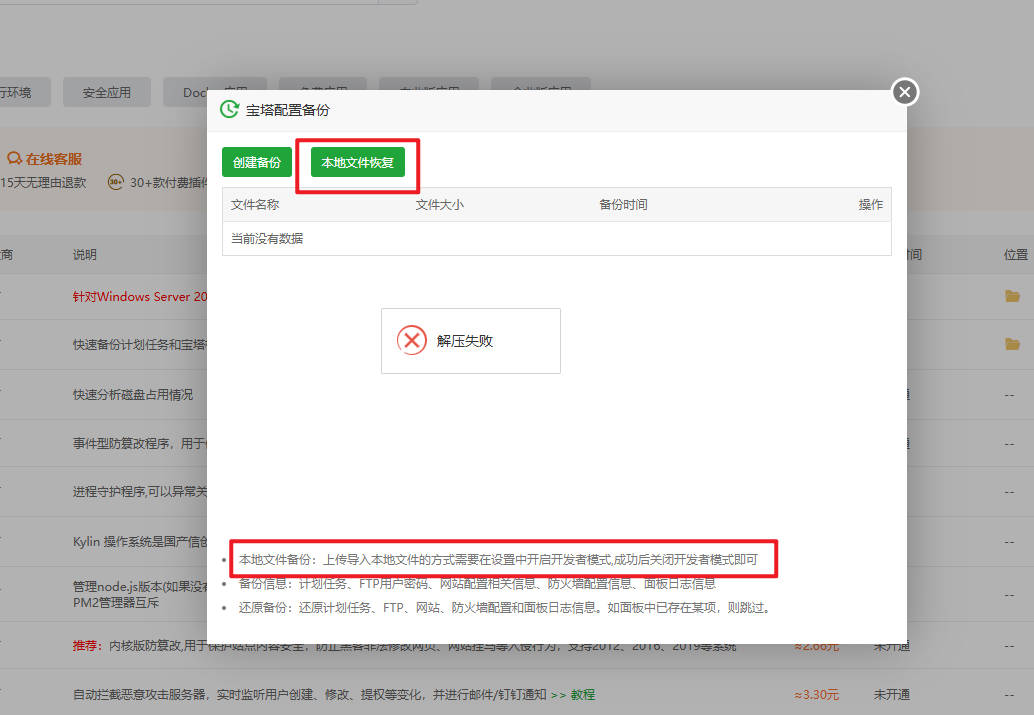
Task: Click the 备份时间 column header
Action: (623, 204)
